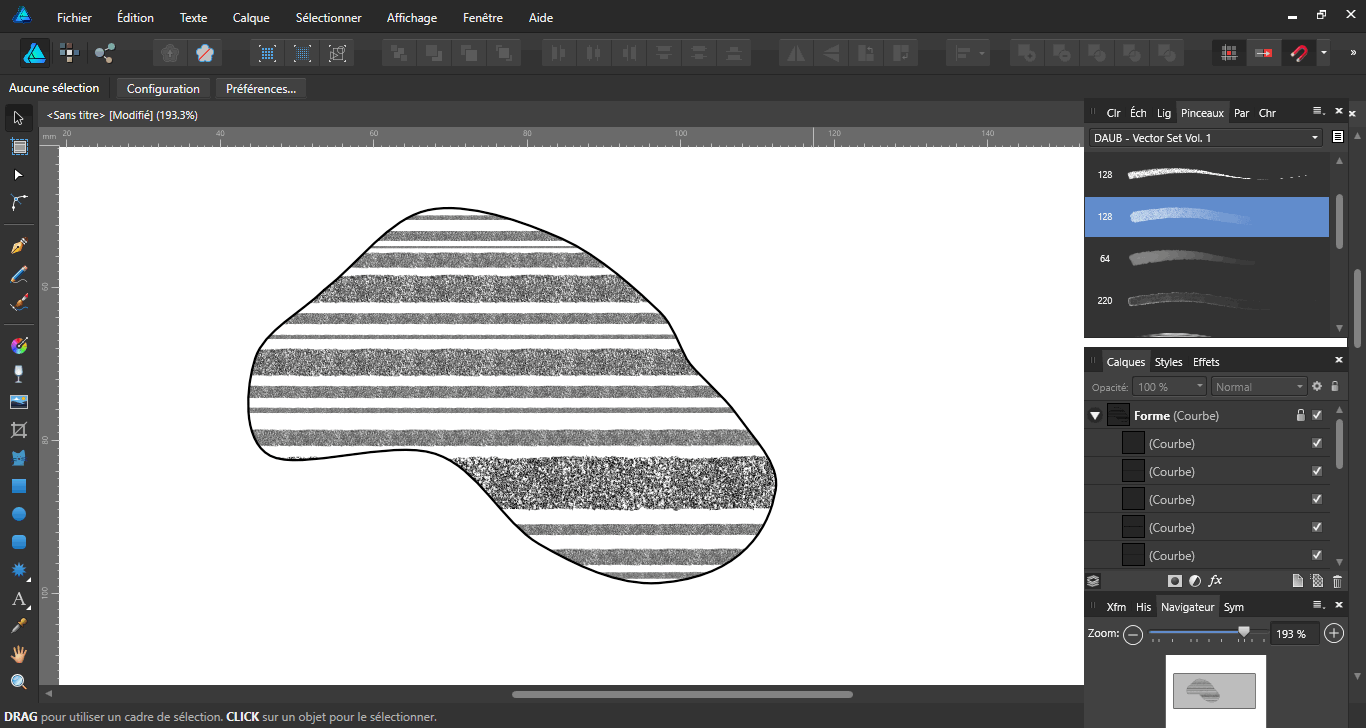Switch to the Styles tab
1366x728 pixels.
(1168, 362)
